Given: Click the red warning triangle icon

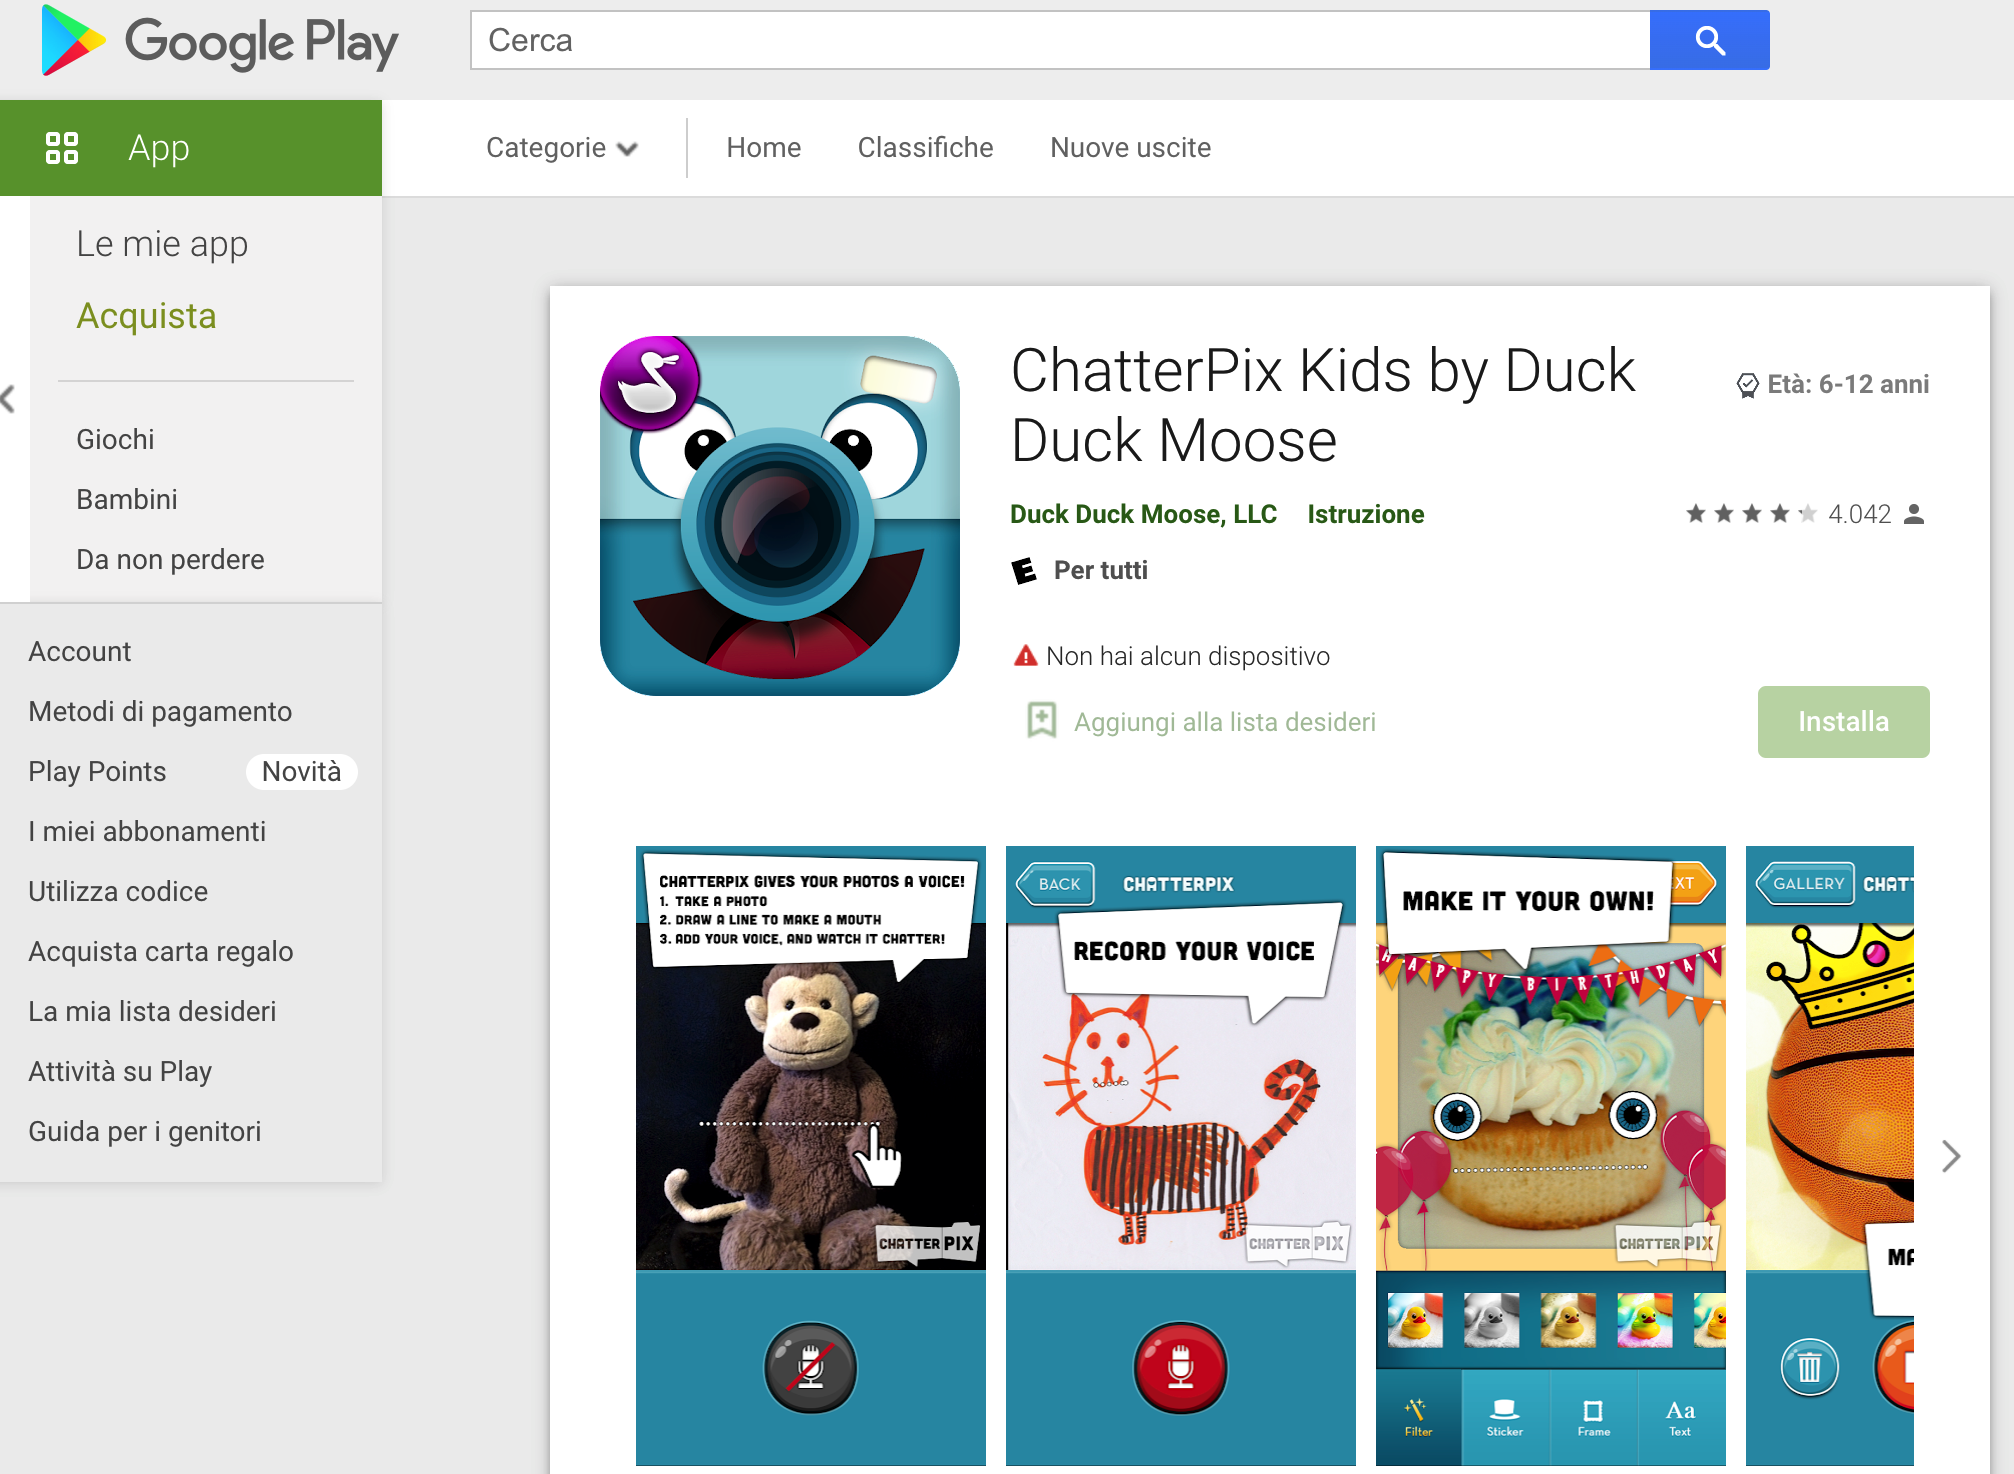Looking at the screenshot, I should (x=1025, y=656).
